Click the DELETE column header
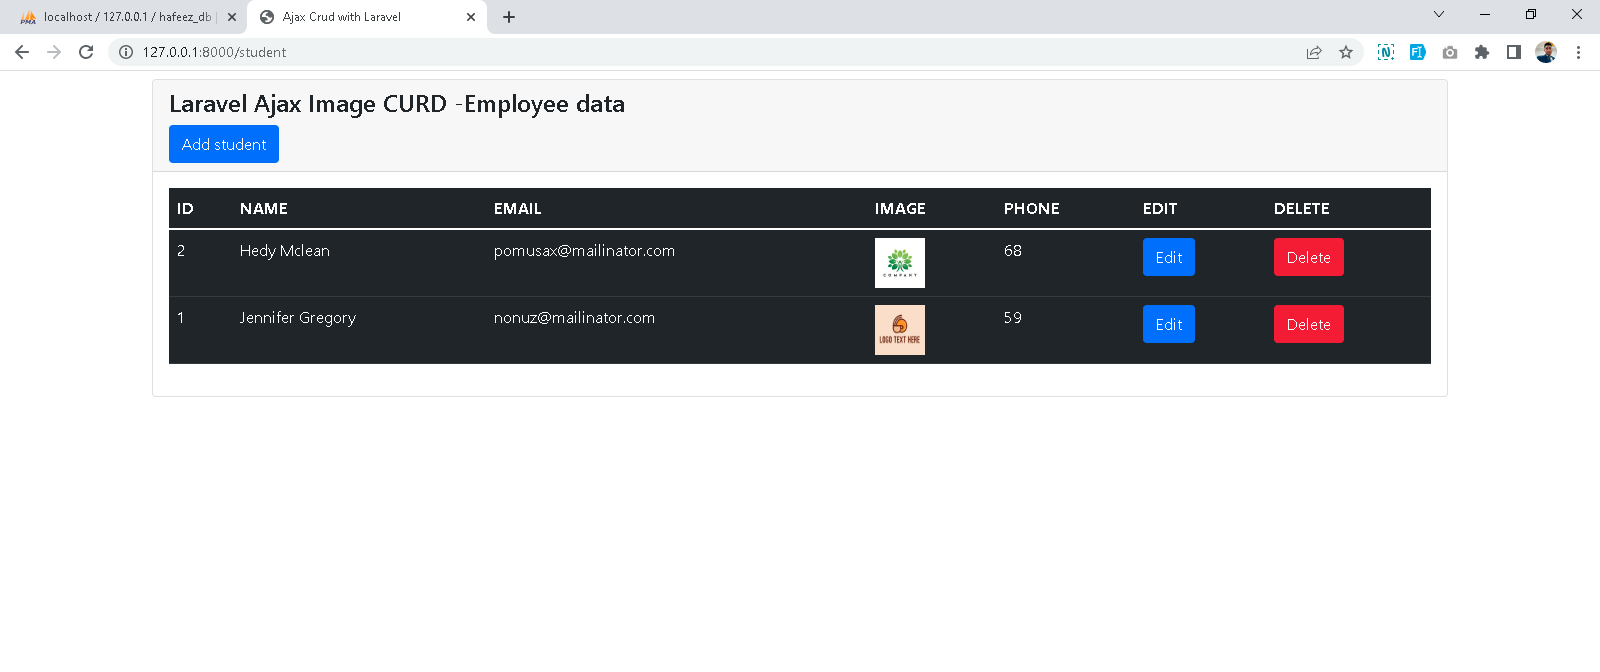This screenshot has width=1600, height=672. (1301, 209)
